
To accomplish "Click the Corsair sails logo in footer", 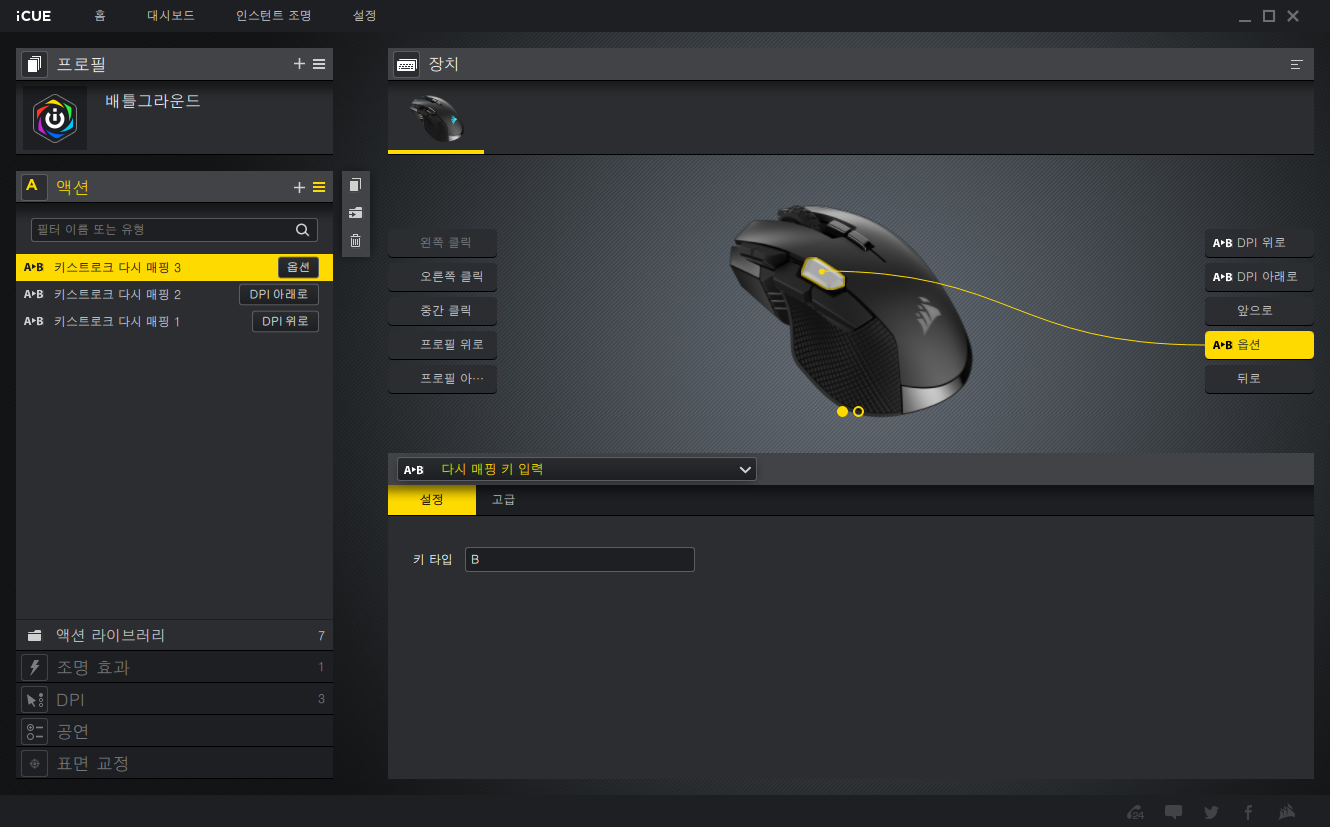I will pyautogui.click(x=1288, y=812).
